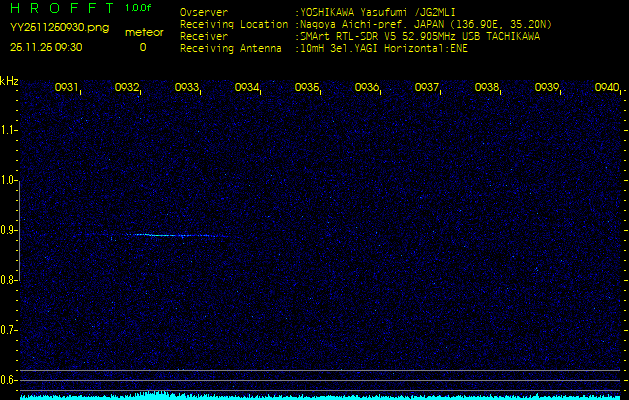The image size is (629, 400).
Task: Click the green "meteor" label
Action: 144,32
